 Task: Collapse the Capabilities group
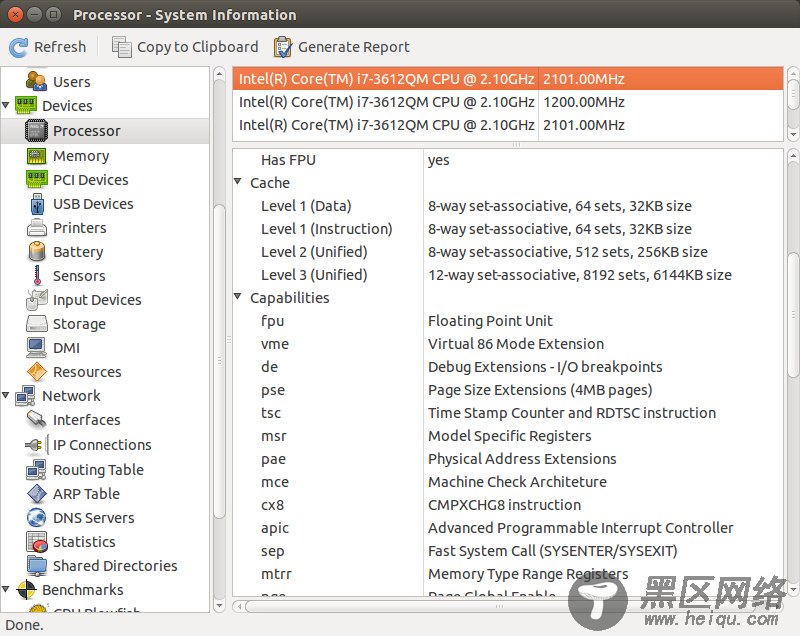point(238,296)
